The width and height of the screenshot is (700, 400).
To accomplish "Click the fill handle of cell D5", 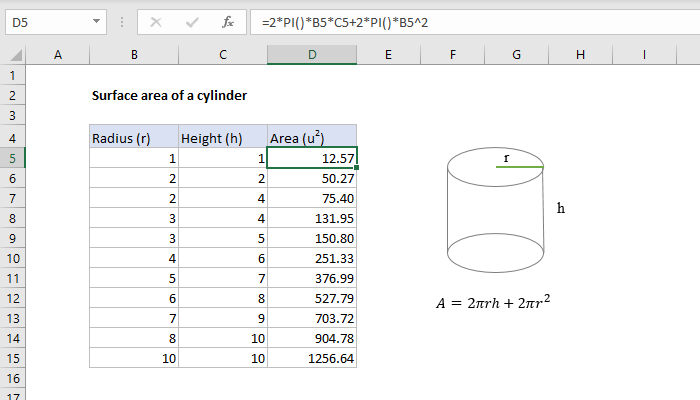I will (356, 167).
